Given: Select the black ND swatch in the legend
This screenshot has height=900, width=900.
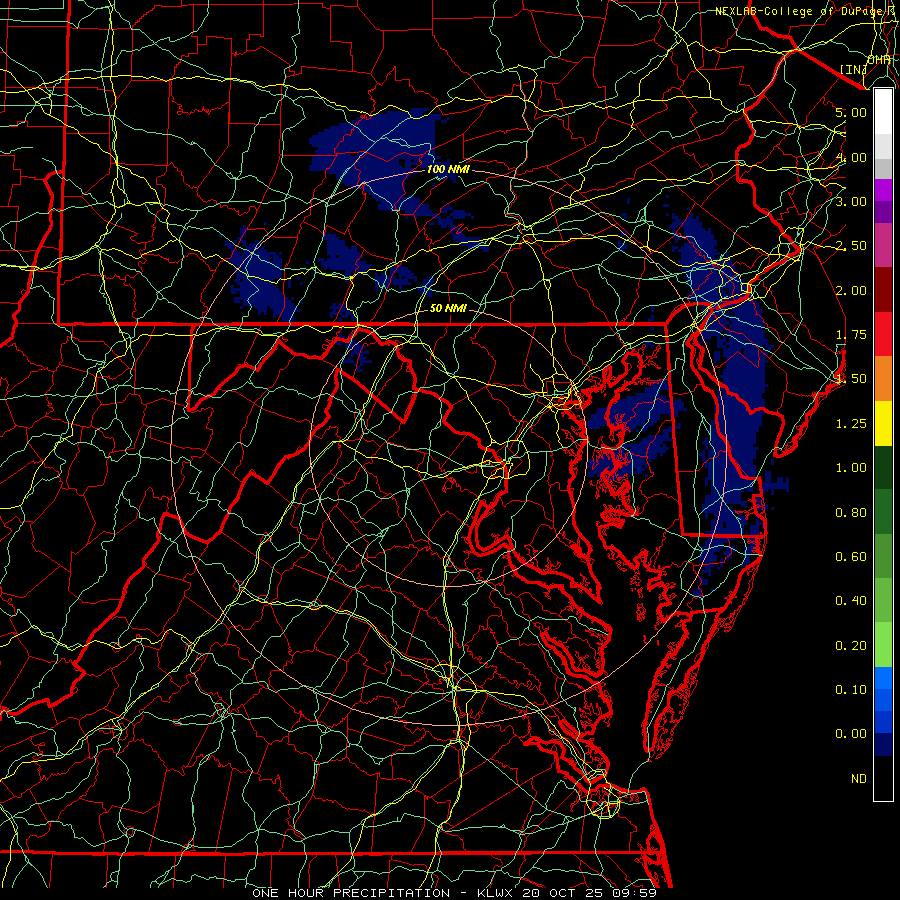Looking at the screenshot, I should 883,778.
